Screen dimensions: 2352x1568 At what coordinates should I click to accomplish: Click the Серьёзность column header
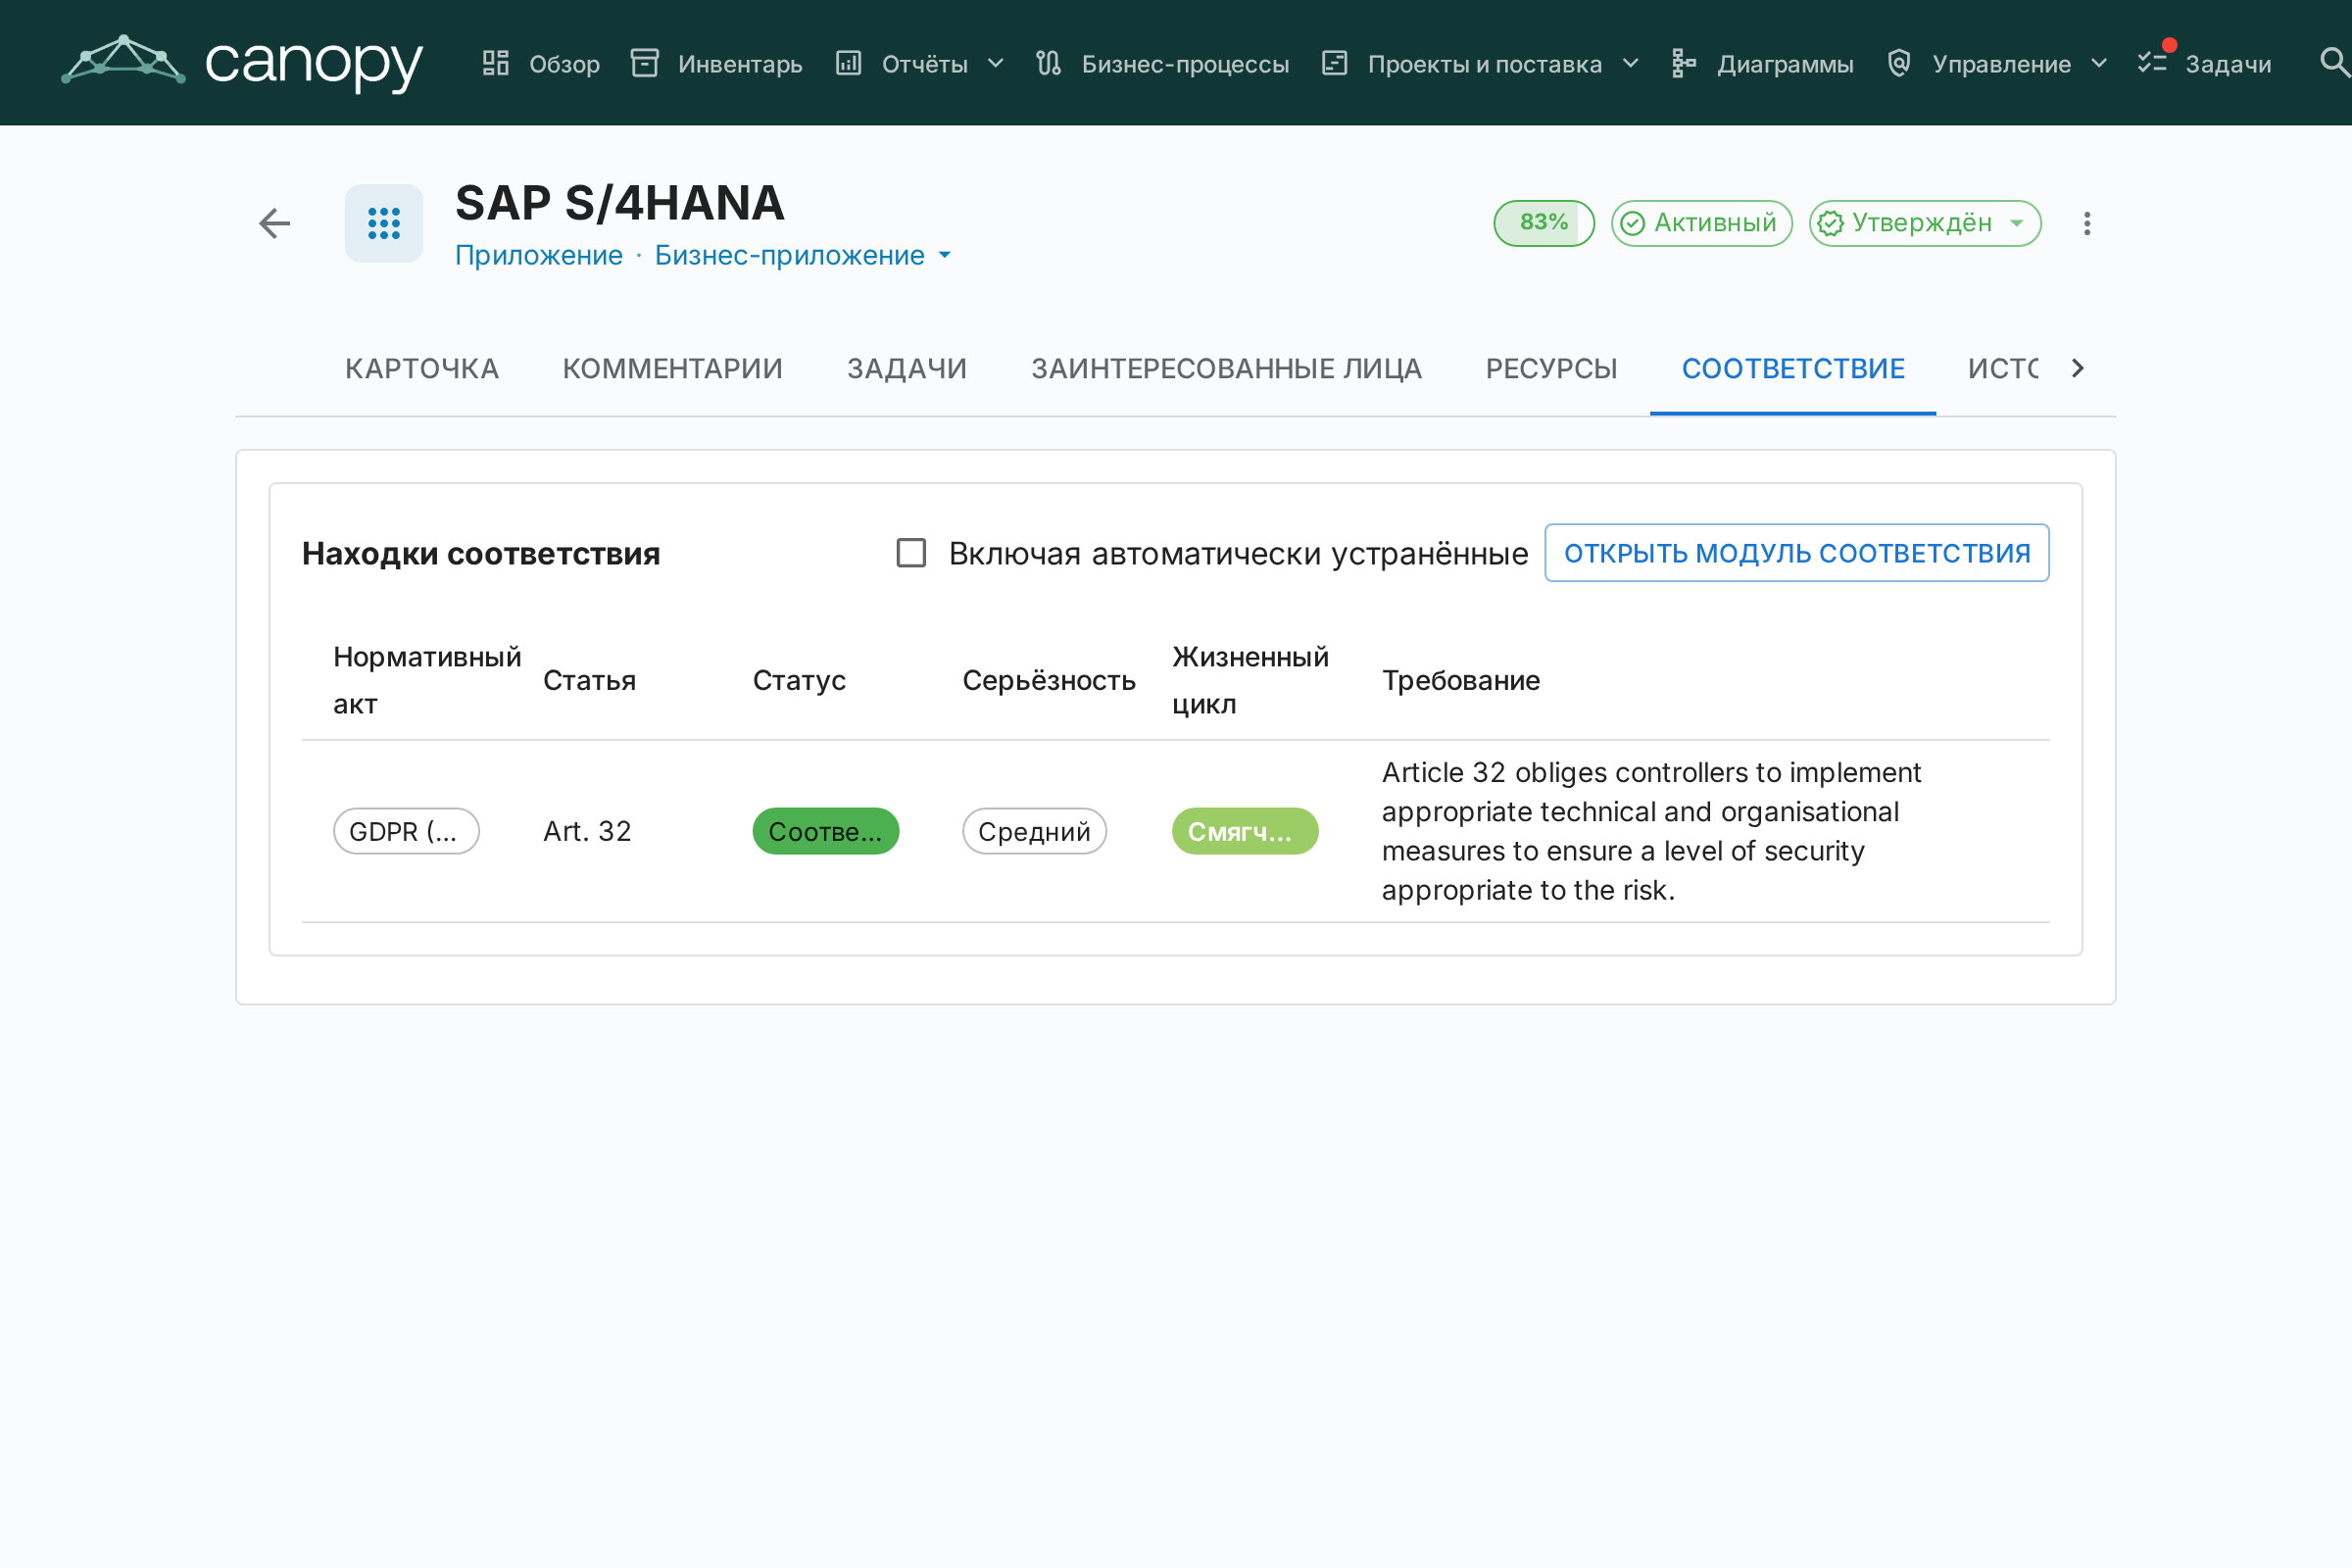[1049, 680]
